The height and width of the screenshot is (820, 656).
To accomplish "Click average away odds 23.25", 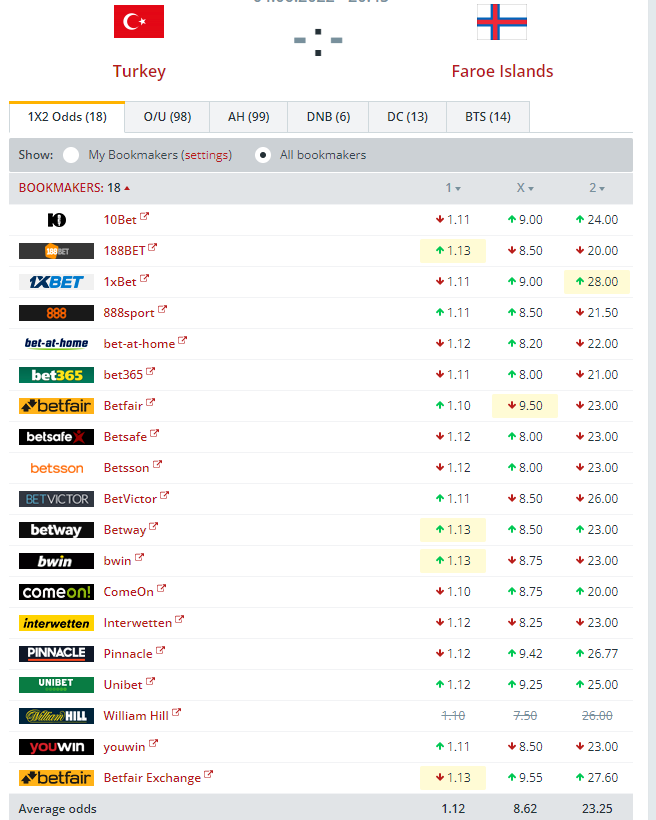I will [597, 808].
